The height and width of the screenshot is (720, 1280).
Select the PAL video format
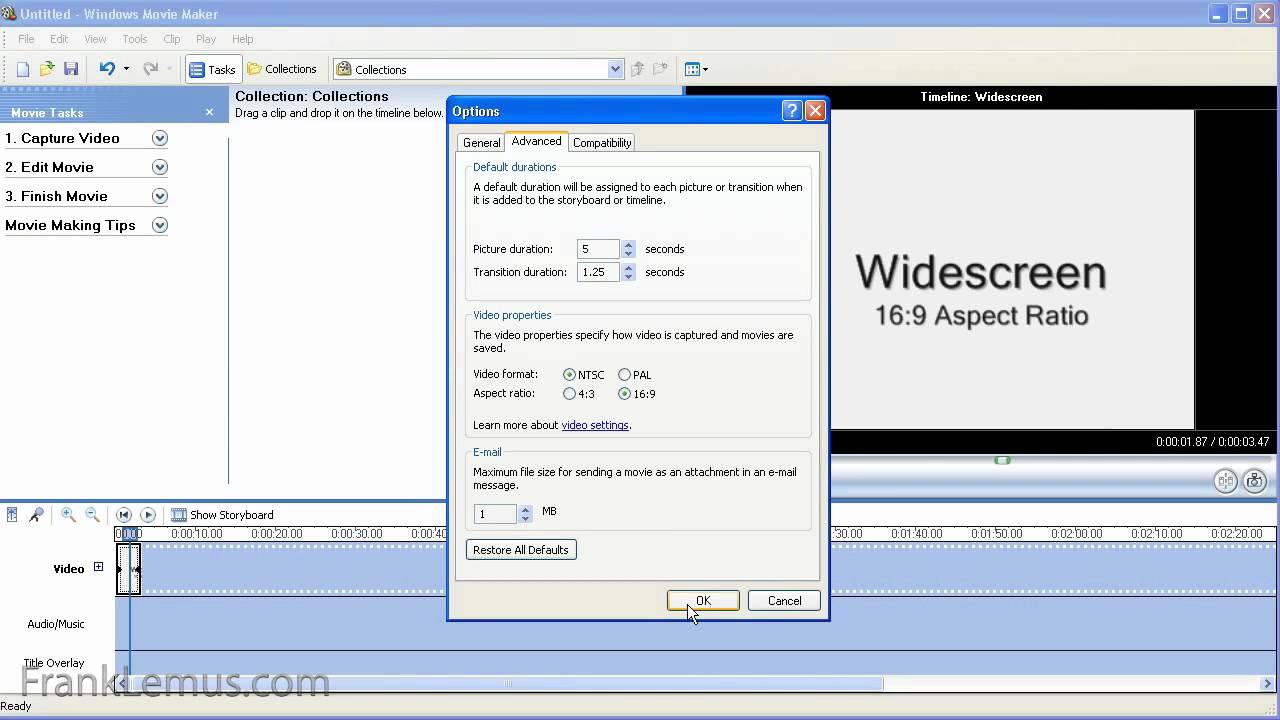pos(624,375)
